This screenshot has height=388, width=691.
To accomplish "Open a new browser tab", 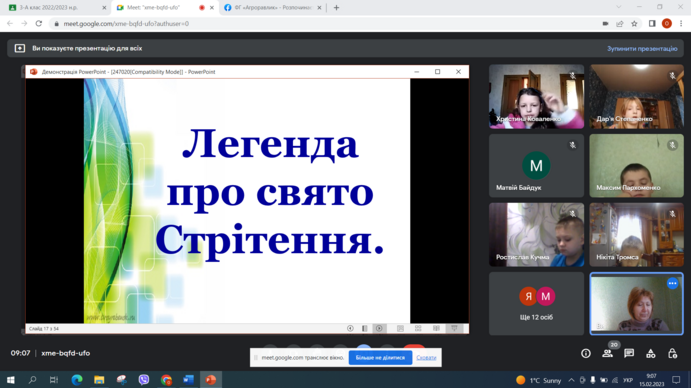I will click(x=336, y=7).
